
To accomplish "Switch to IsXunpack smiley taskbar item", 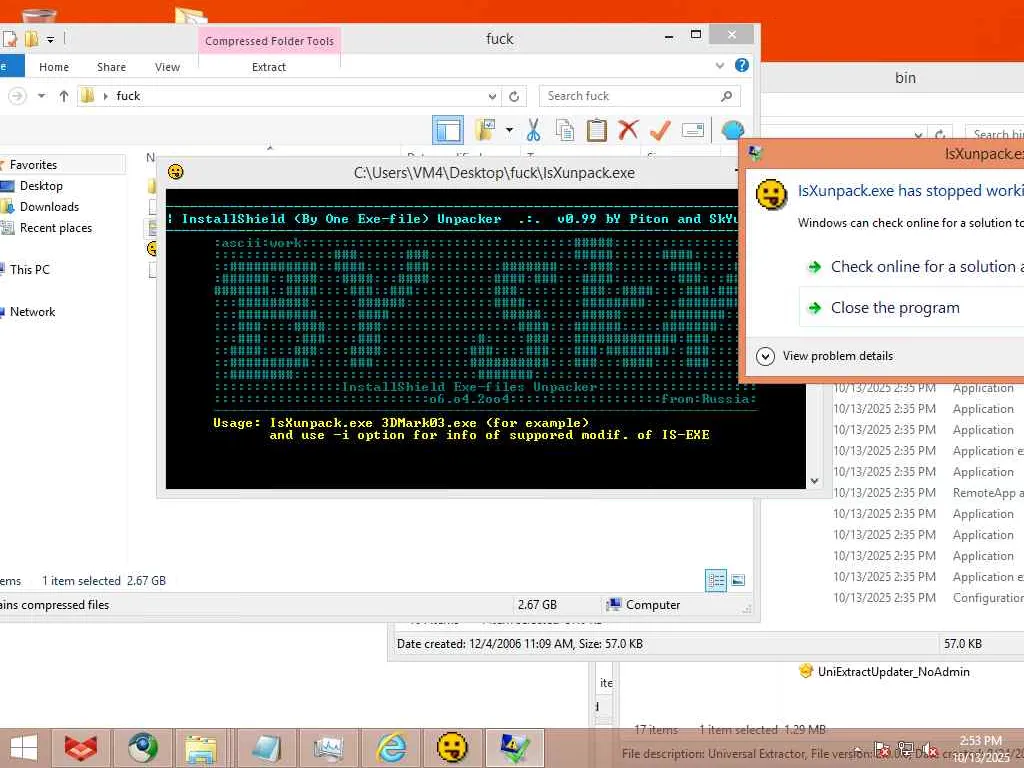I will tap(452, 748).
